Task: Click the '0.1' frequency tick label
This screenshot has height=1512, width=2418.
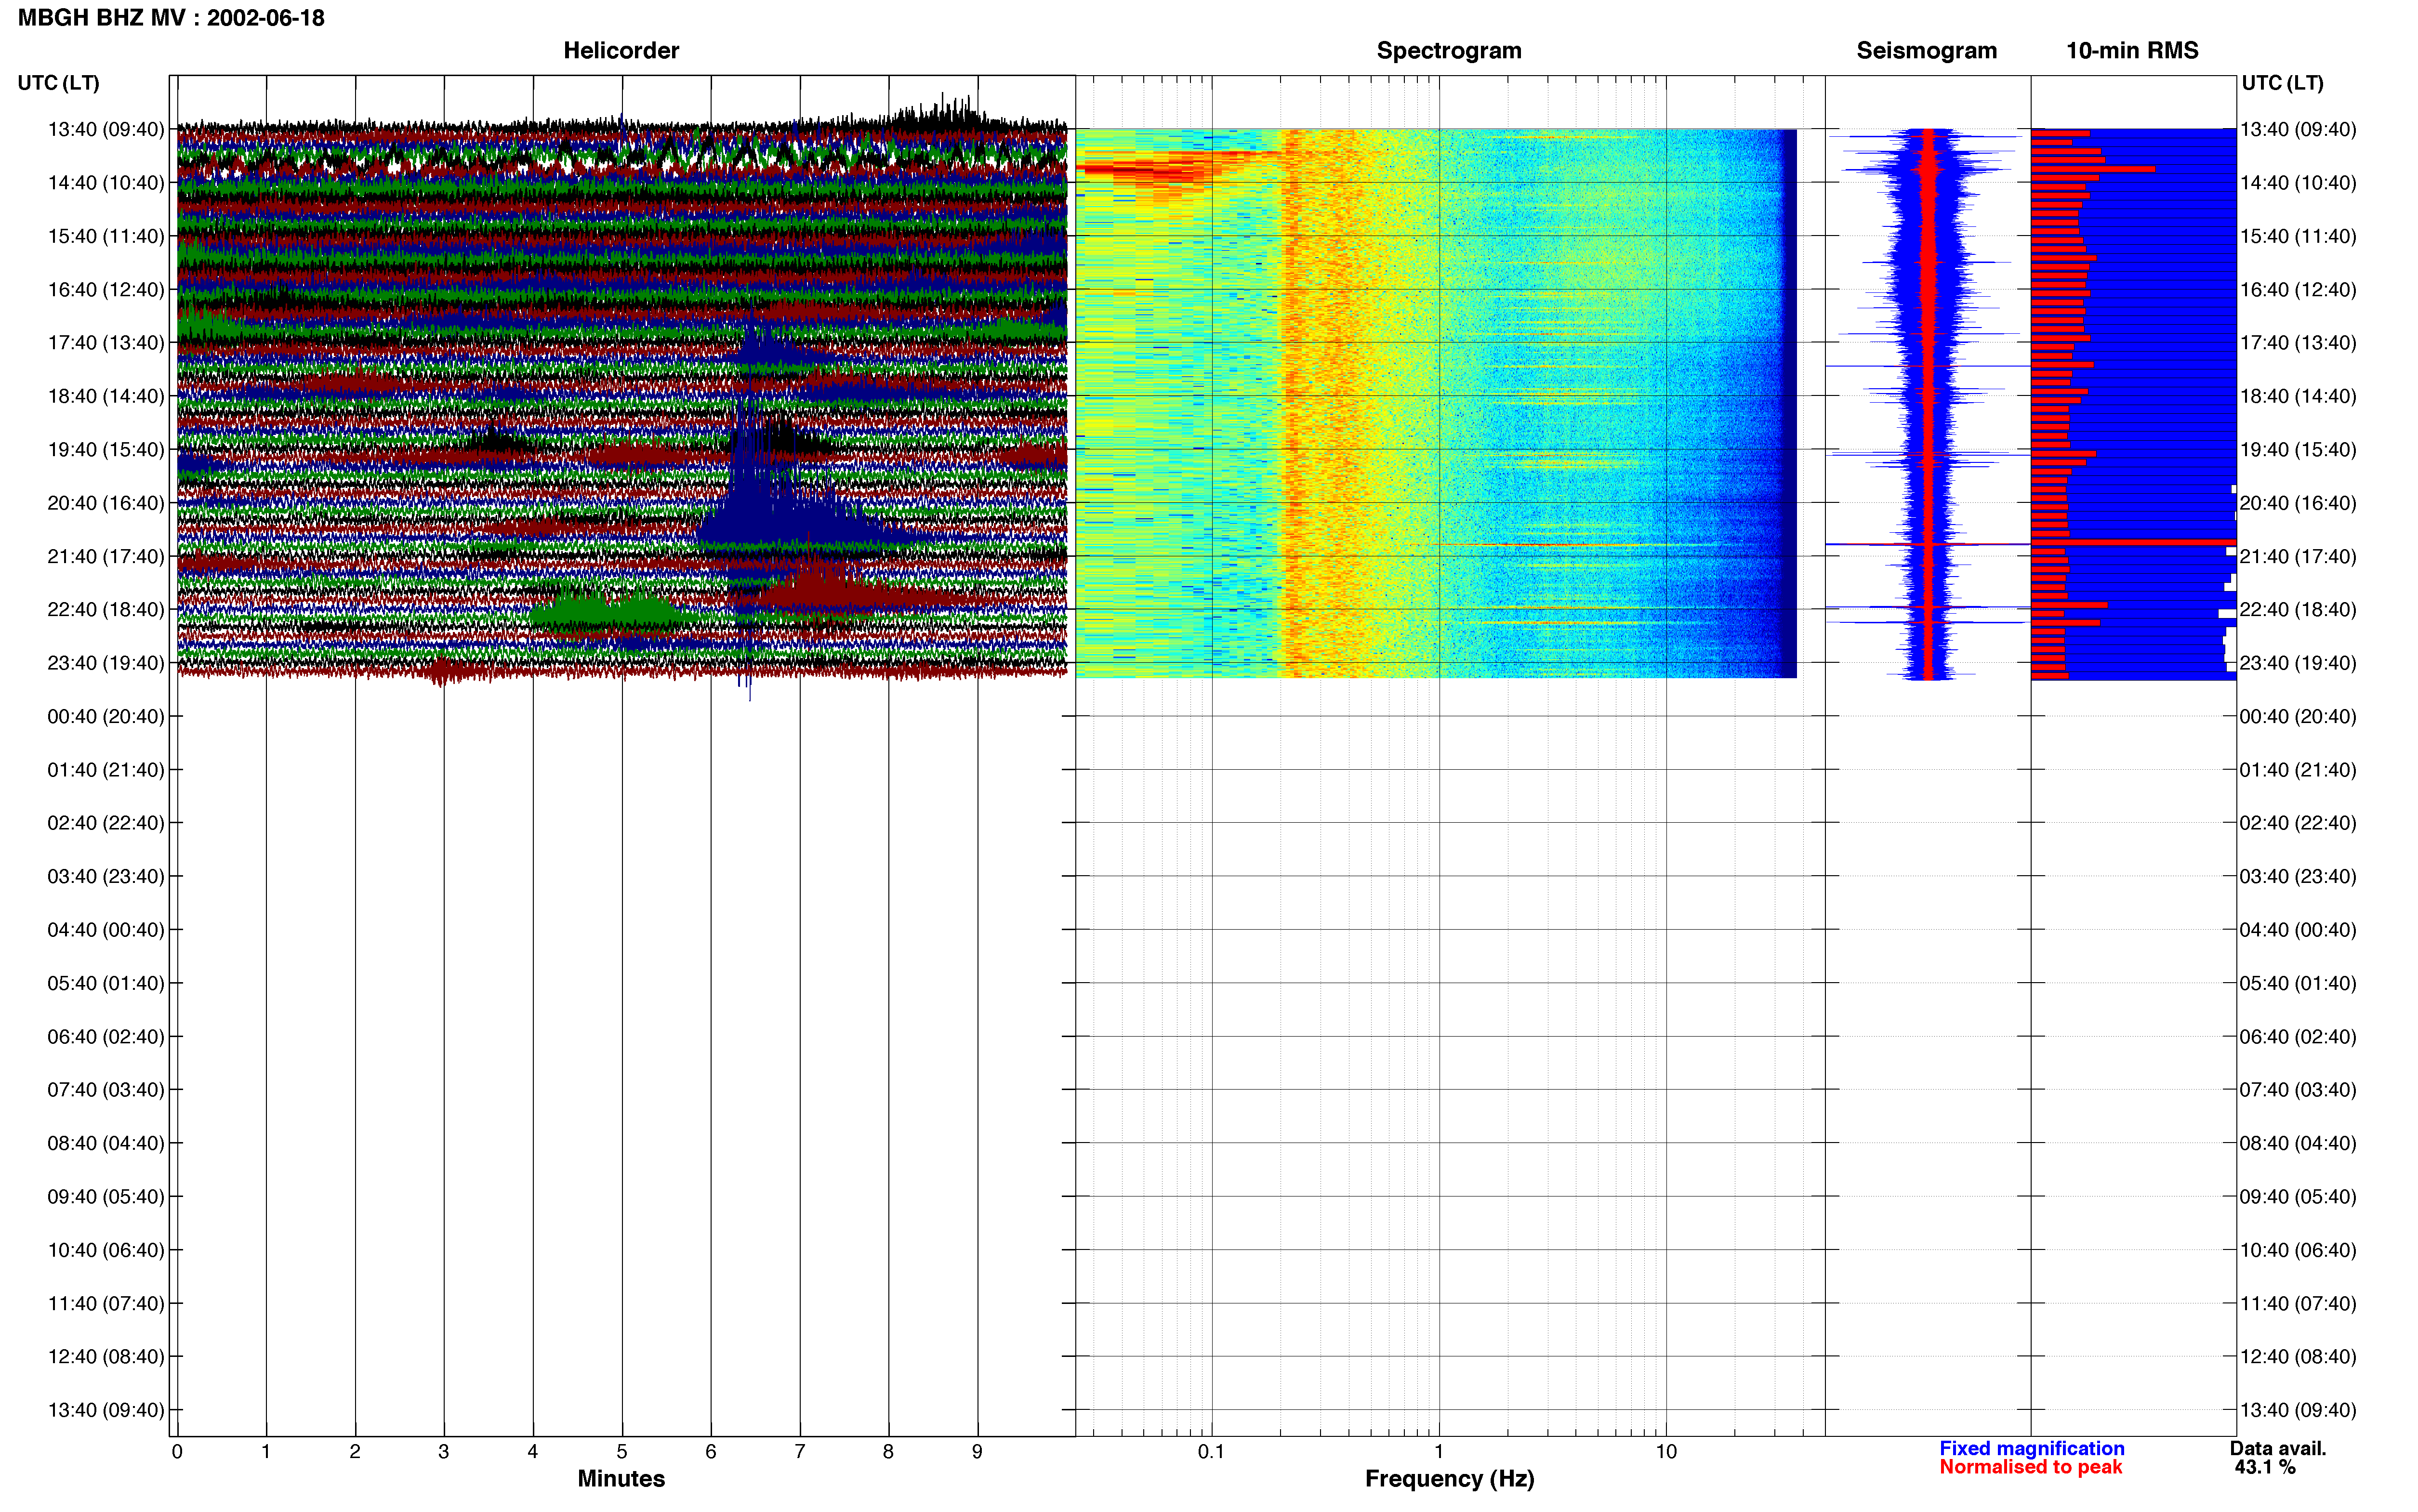Action: click(1211, 1452)
